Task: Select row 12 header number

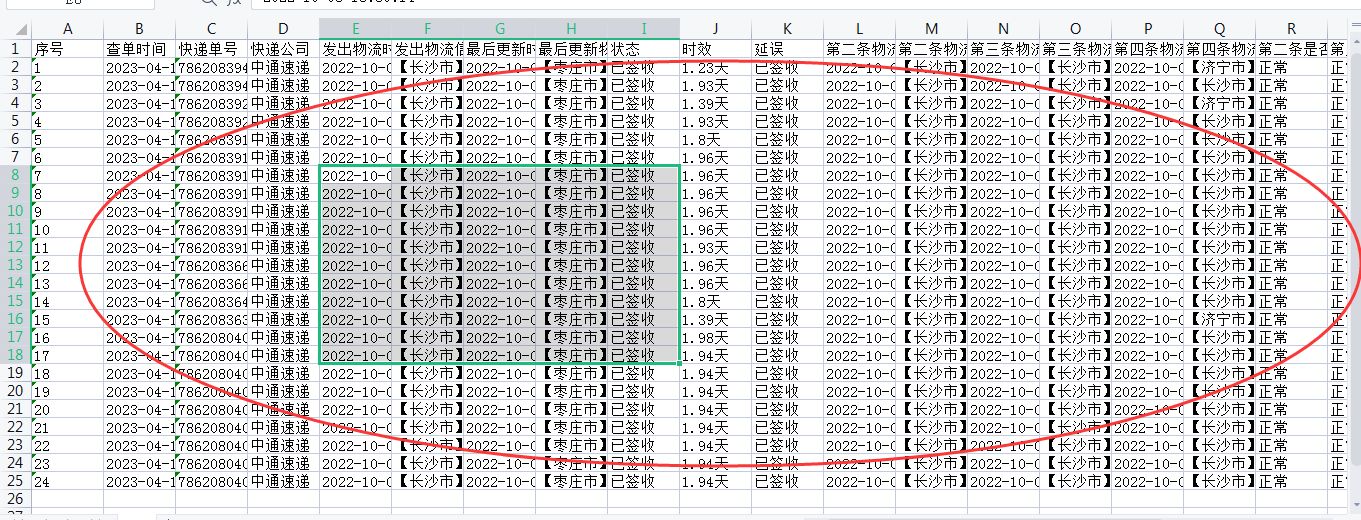Action: click(16, 247)
